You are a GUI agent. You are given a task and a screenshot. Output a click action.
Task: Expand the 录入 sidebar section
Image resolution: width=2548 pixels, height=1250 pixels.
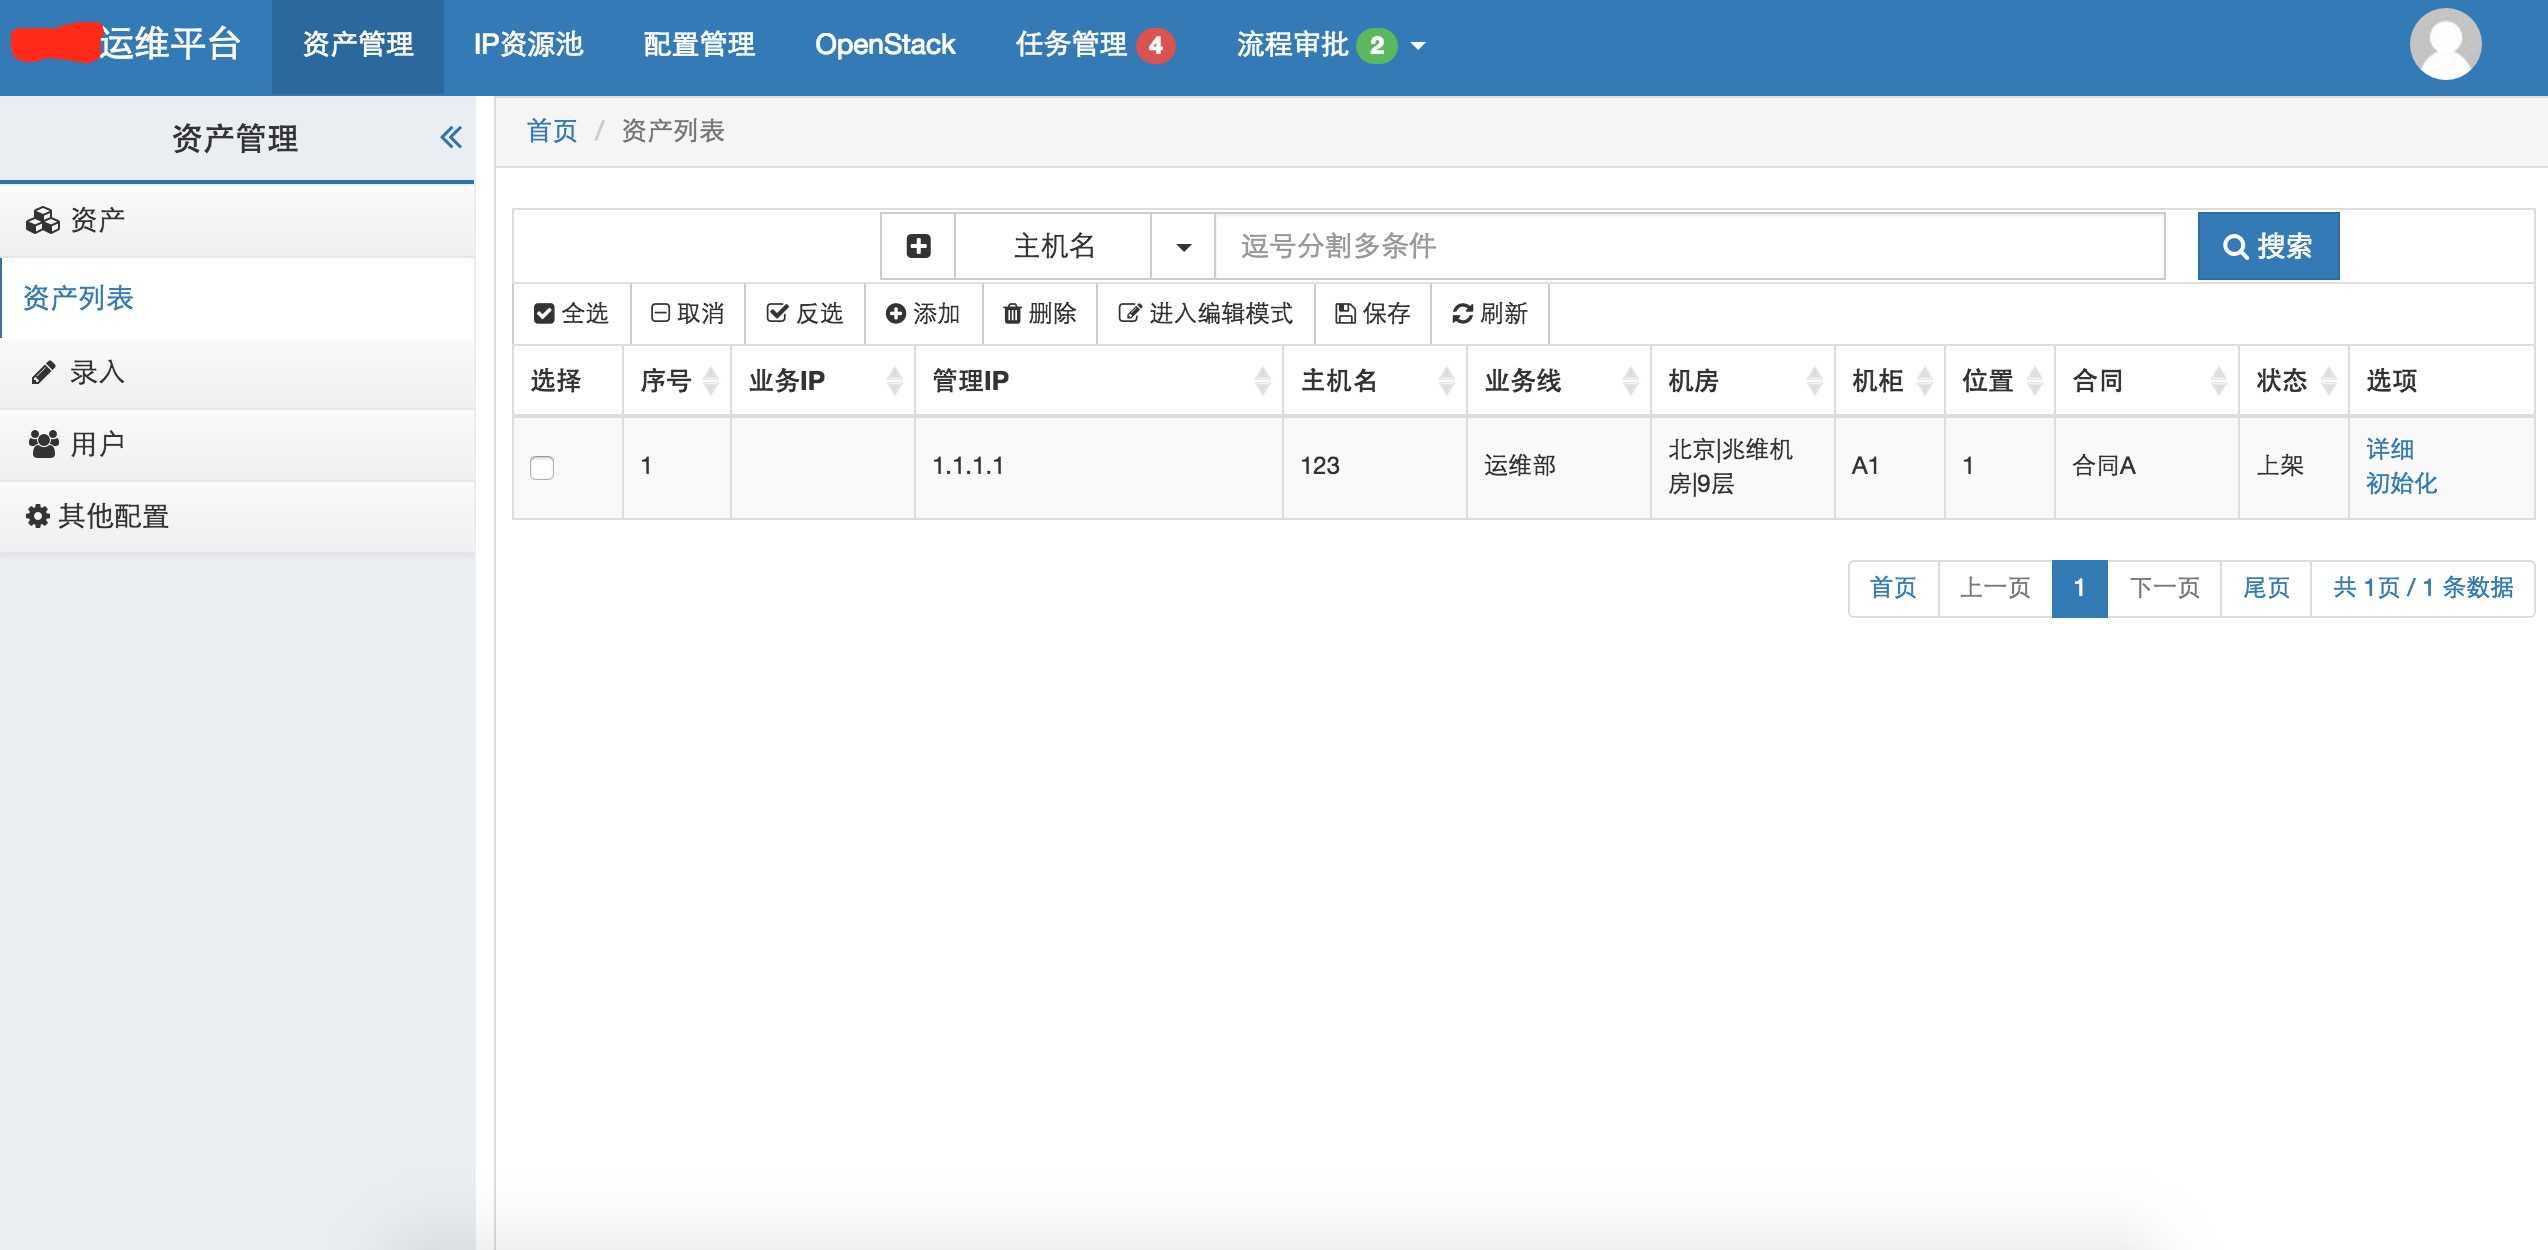click(x=237, y=373)
